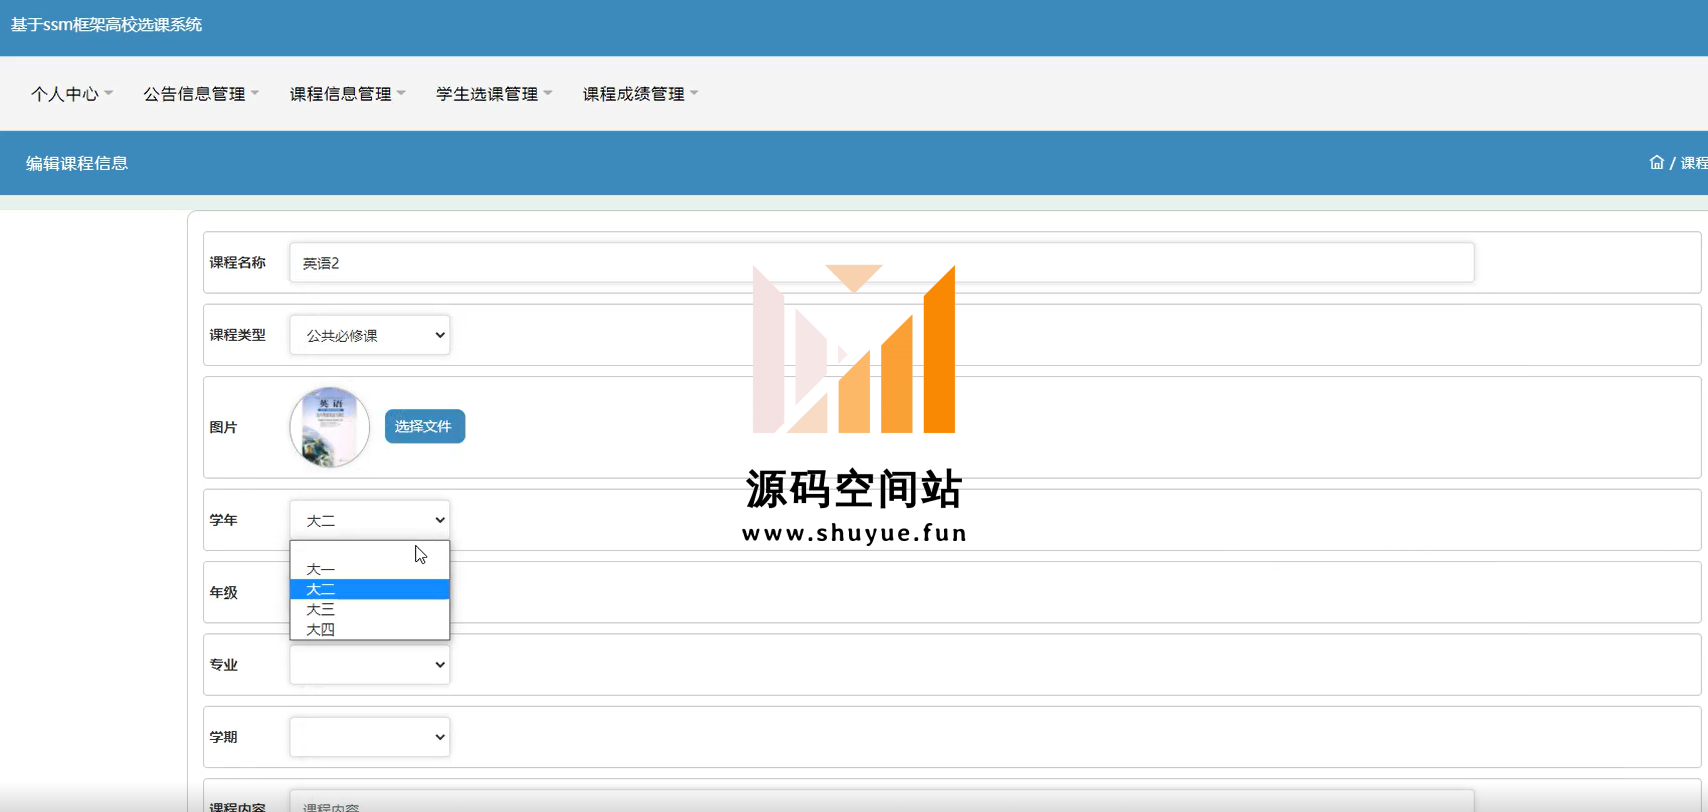1708x812 pixels.
Task: Open the 课程成绩管理 menu
Action: tap(640, 94)
